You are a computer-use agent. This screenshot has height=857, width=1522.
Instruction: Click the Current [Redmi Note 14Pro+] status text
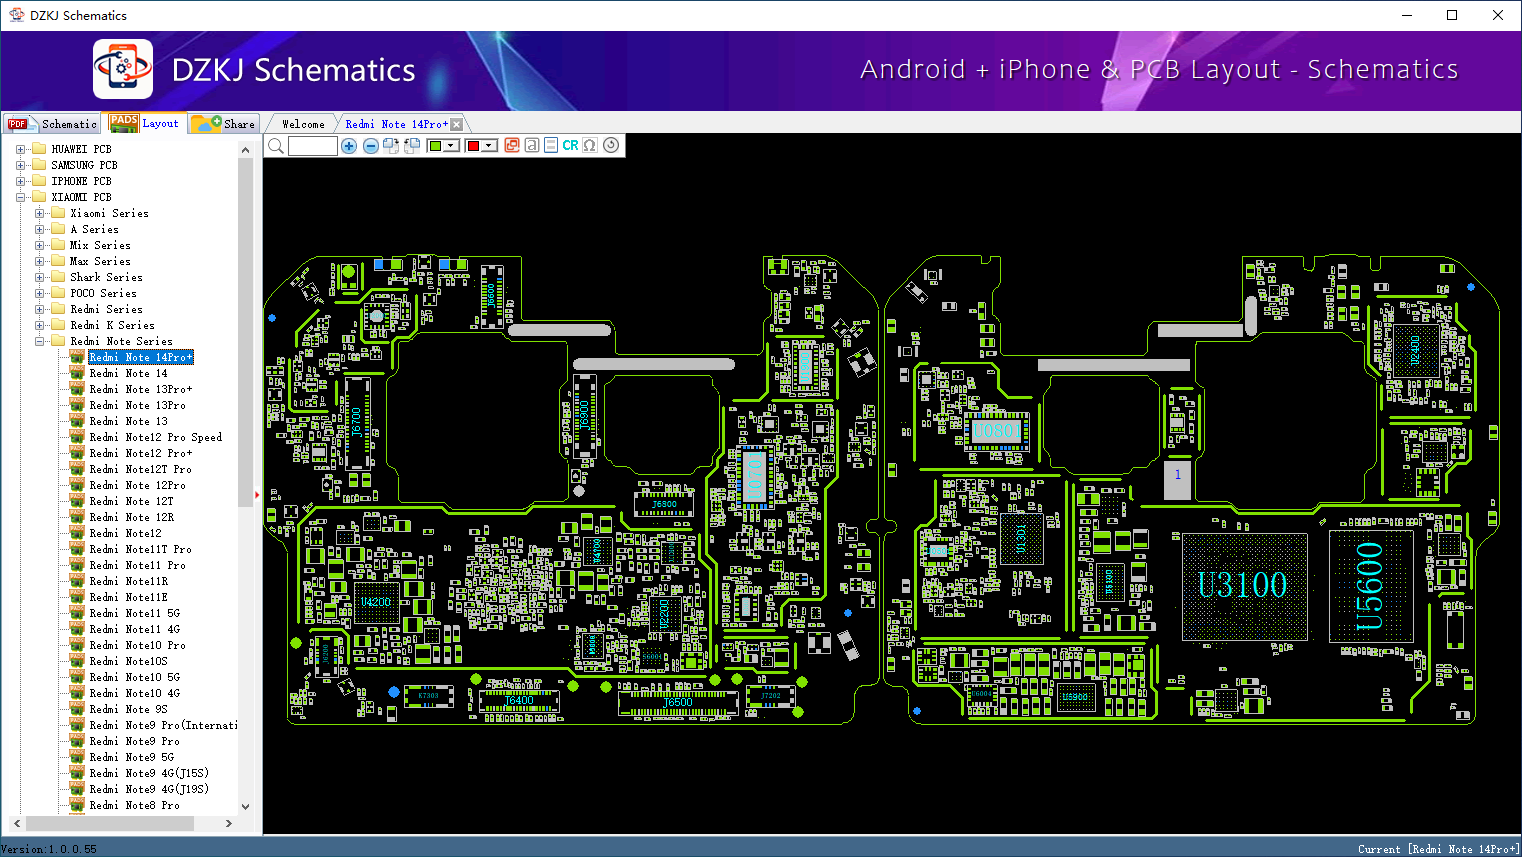click(x=1438, y=849)
